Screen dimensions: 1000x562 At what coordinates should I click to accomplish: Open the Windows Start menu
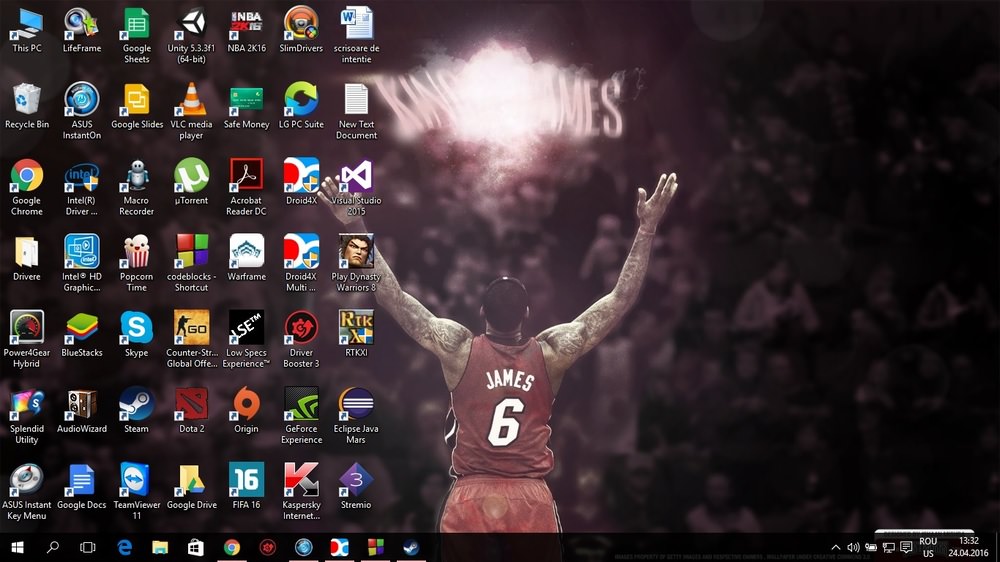pos(18,547)
